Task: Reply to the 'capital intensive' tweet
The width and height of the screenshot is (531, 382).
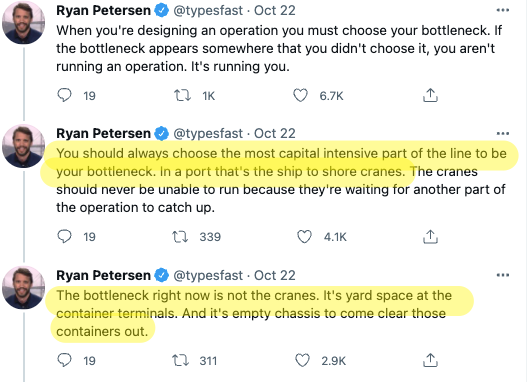Action: point(64,236)
